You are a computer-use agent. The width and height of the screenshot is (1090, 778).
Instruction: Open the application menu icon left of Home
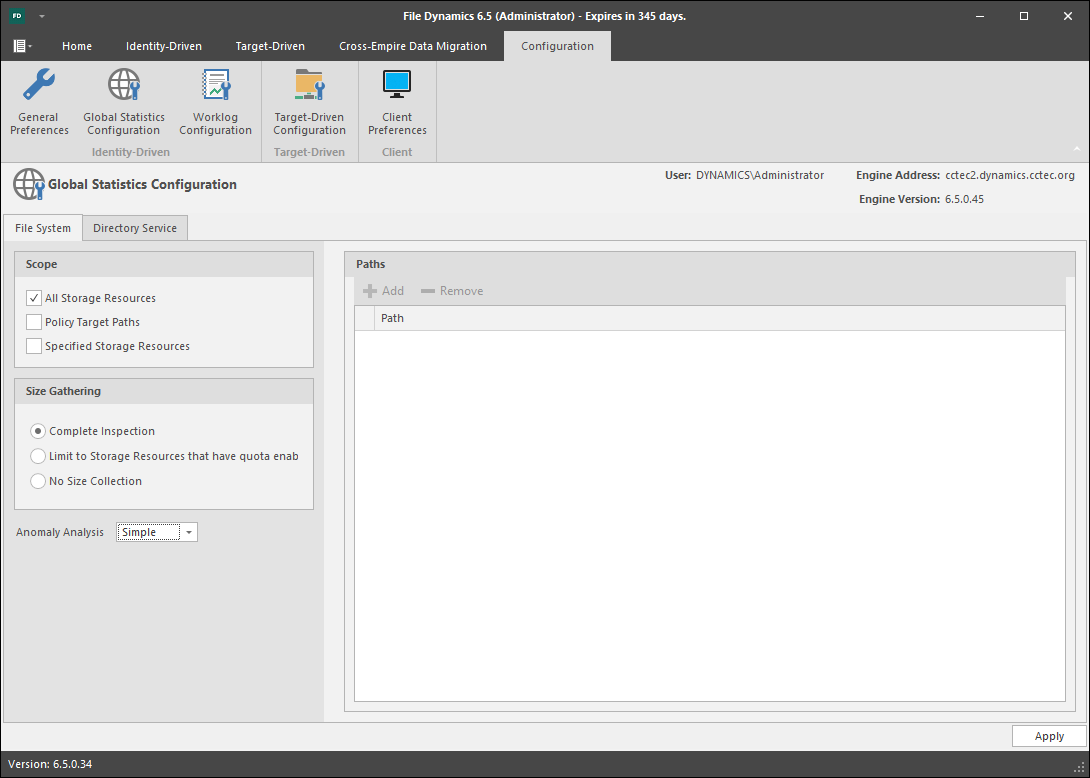[21, 46]
